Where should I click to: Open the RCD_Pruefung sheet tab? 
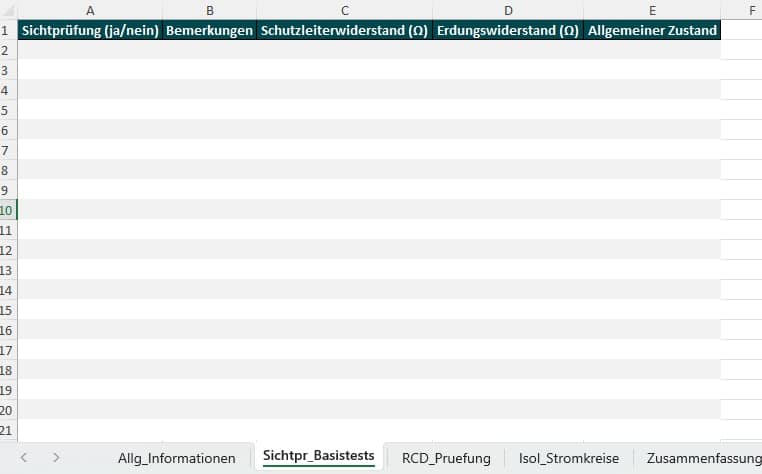(446, 458)
